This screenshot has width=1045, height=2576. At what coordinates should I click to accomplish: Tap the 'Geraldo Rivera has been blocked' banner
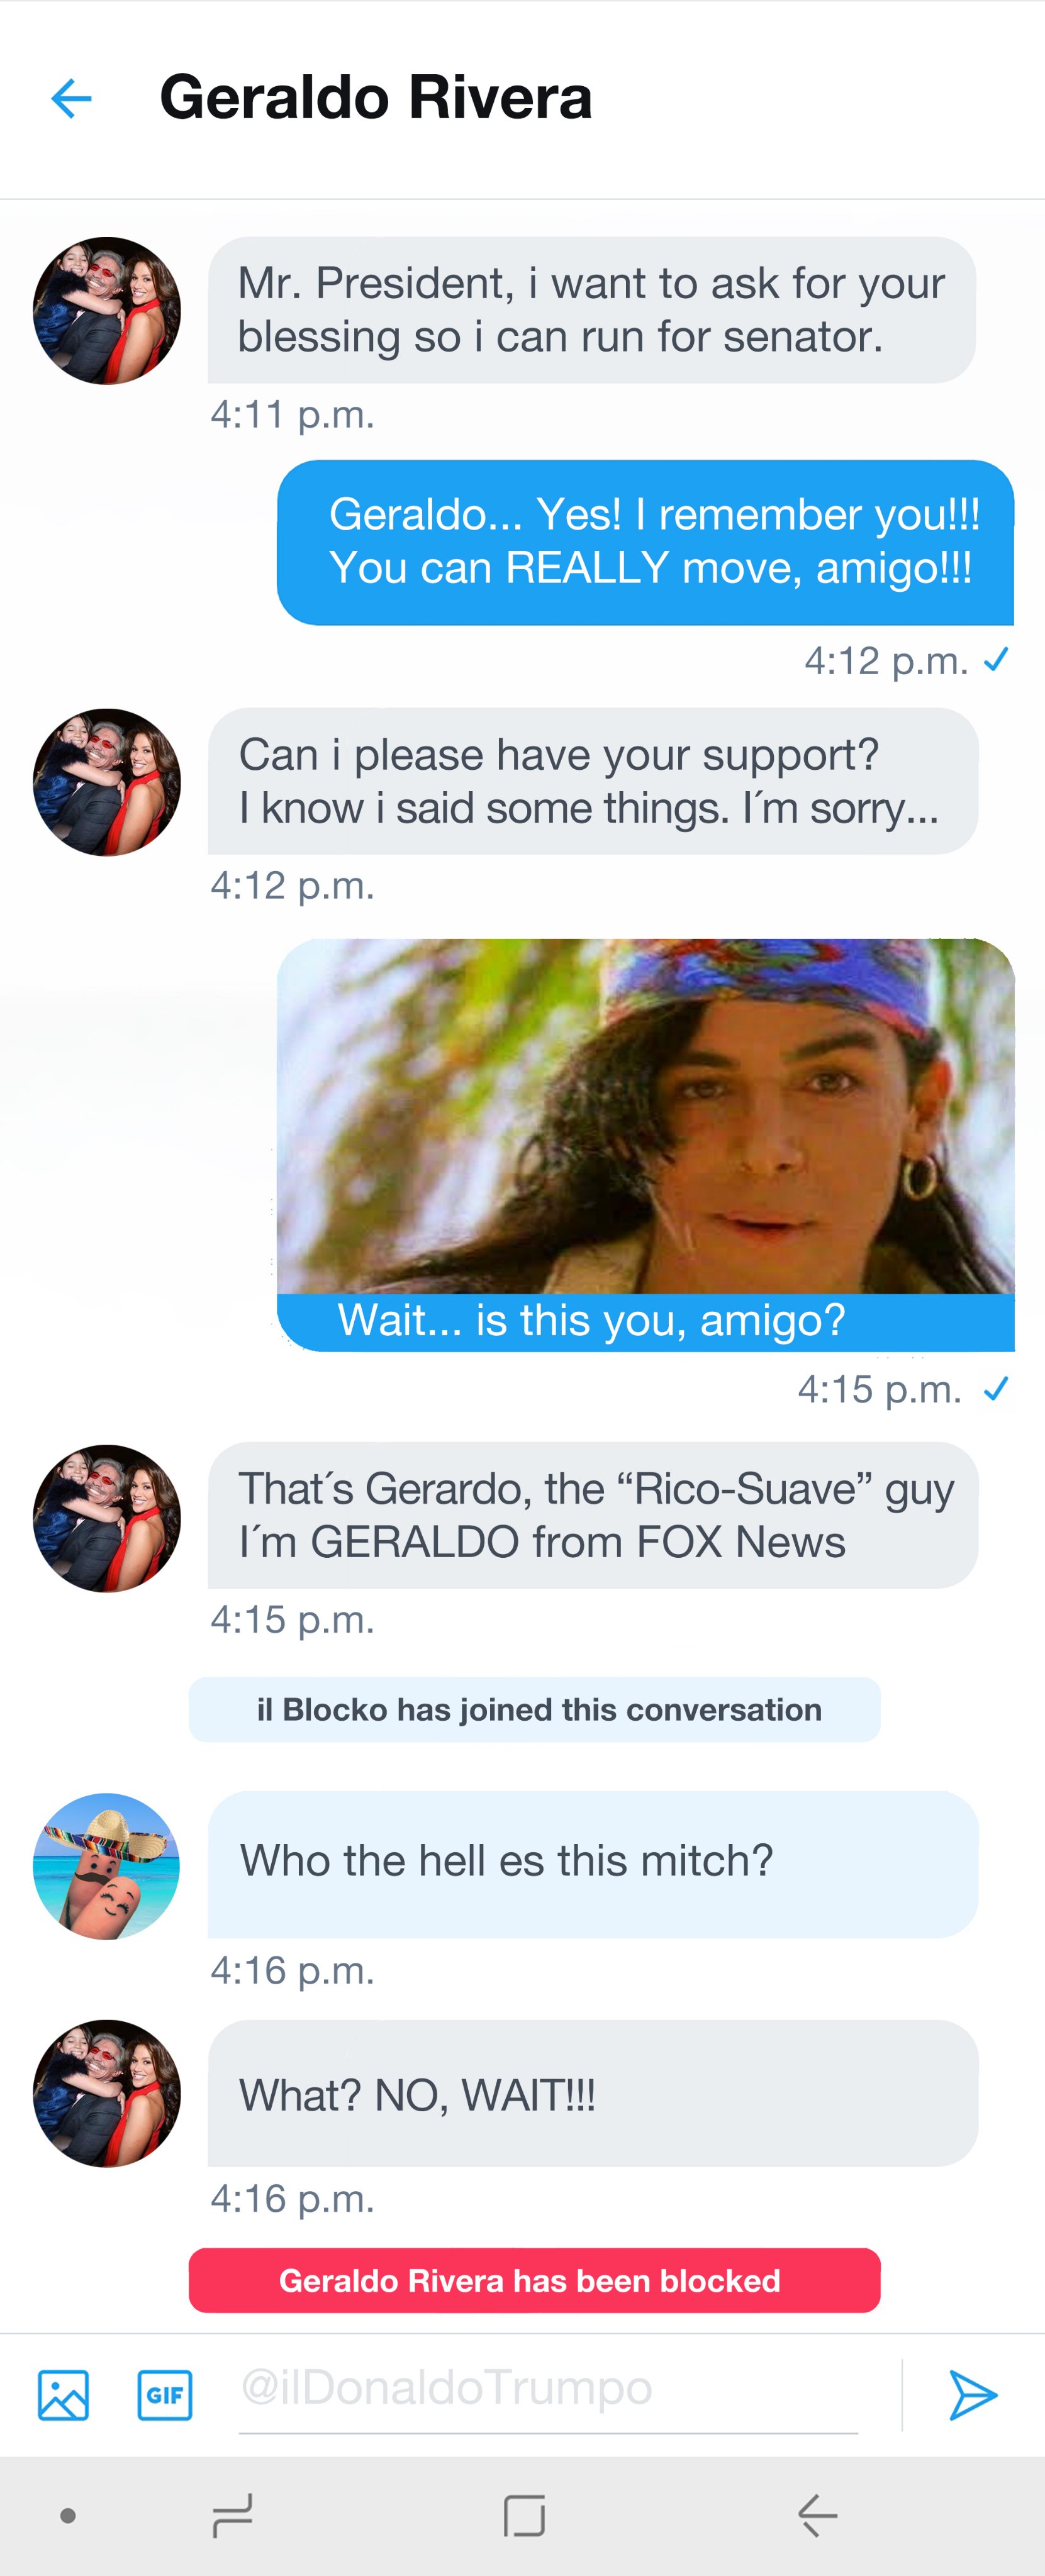tap(535, 2280)
